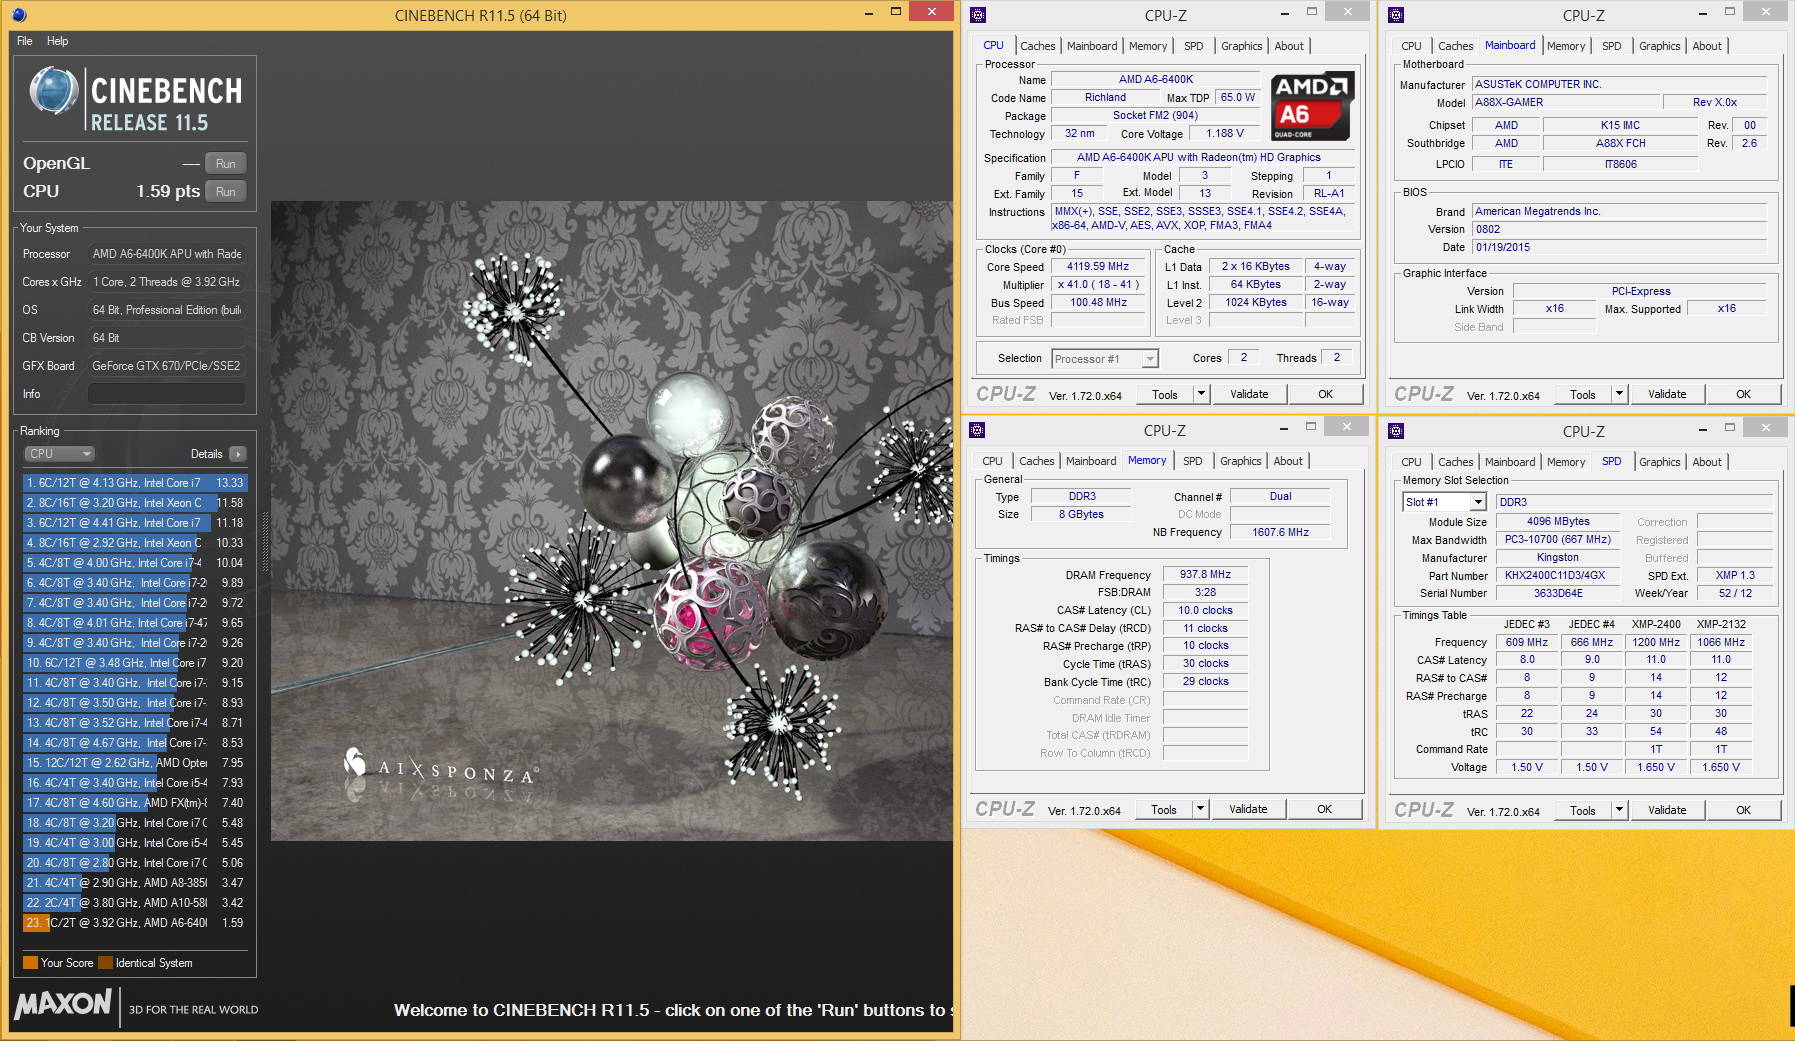This screenshot has width=1795, height=1041.
Task: Click Validate in SPD window
Action: pos(1667,811)
